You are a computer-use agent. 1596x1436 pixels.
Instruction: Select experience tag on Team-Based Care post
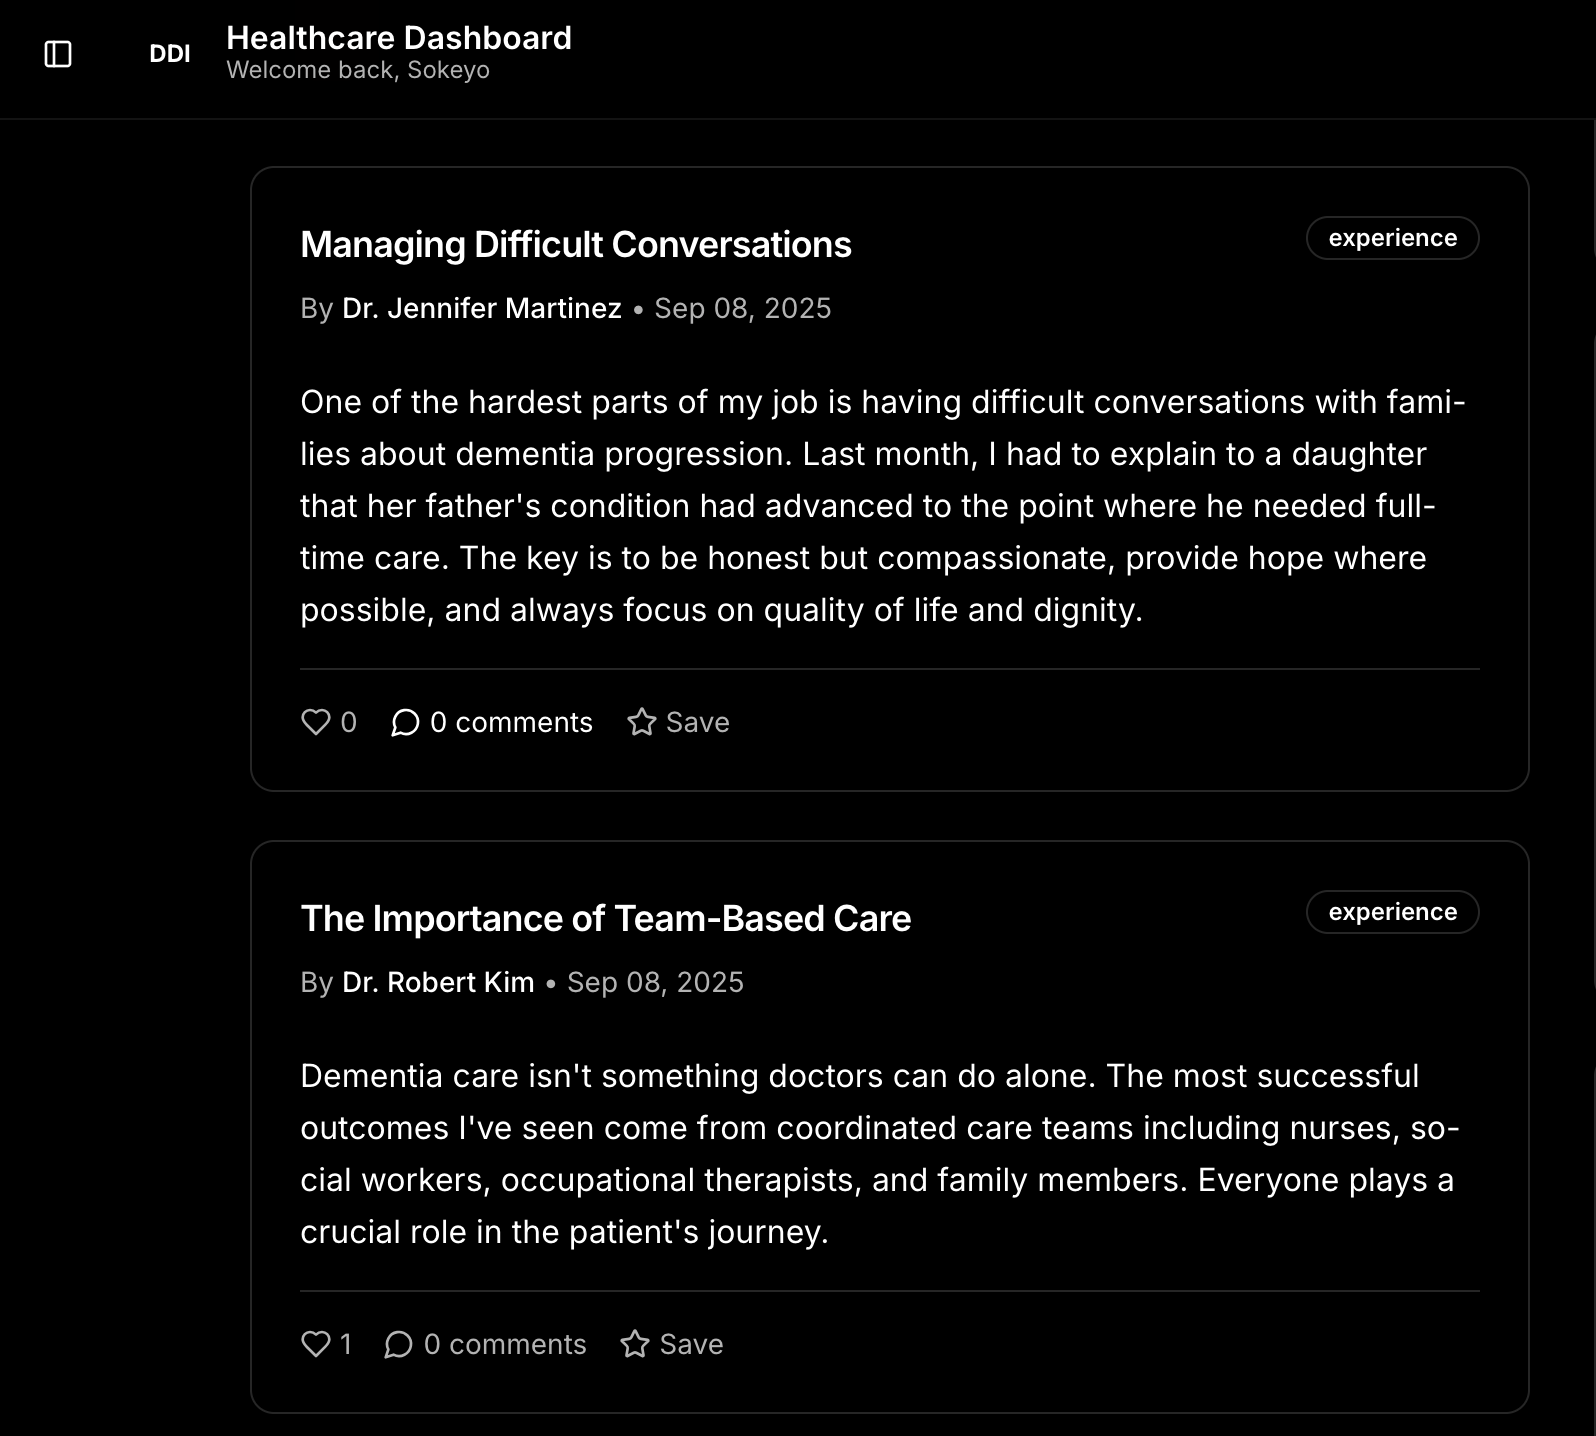[x=1392, y=912]
